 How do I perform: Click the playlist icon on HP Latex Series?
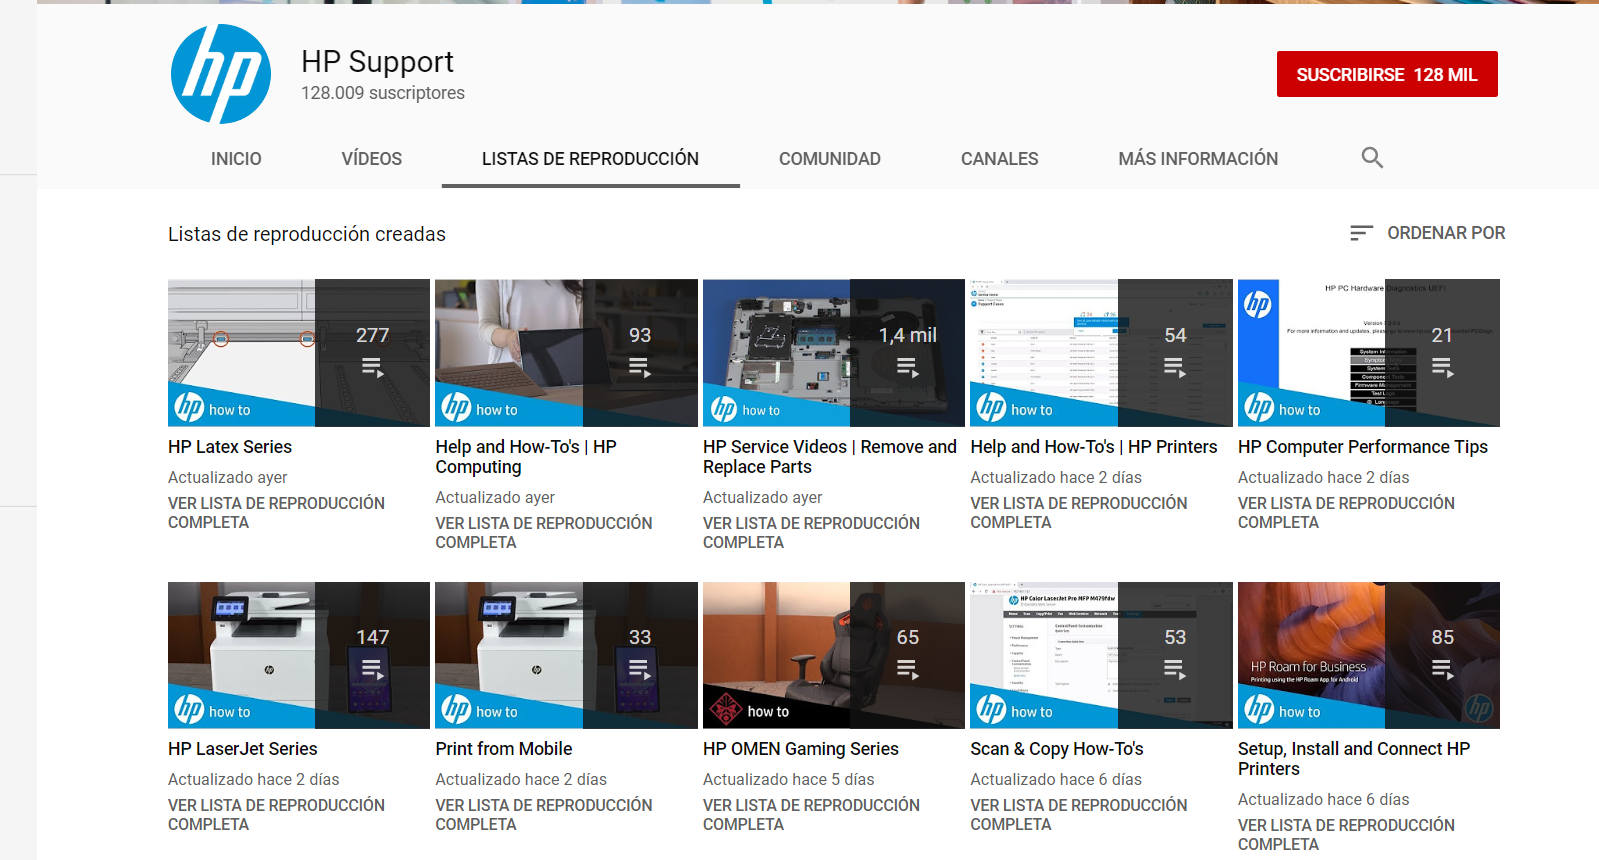pyautogui.click(x=372, y=367)
